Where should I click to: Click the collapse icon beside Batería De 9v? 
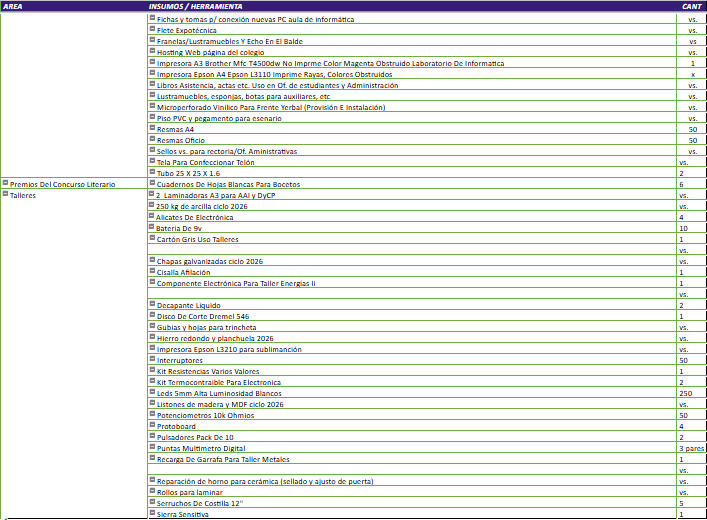[x=153, y=228]
